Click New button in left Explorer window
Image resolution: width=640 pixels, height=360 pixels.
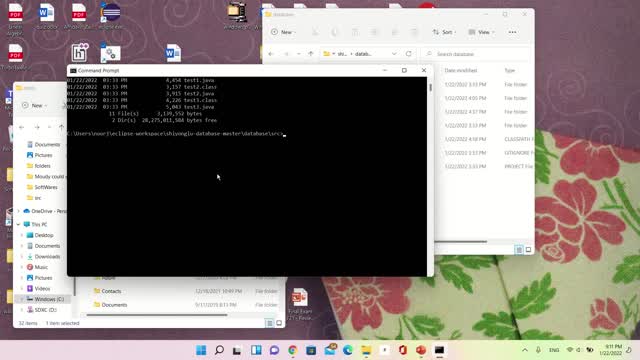click(x=34, y=105)
